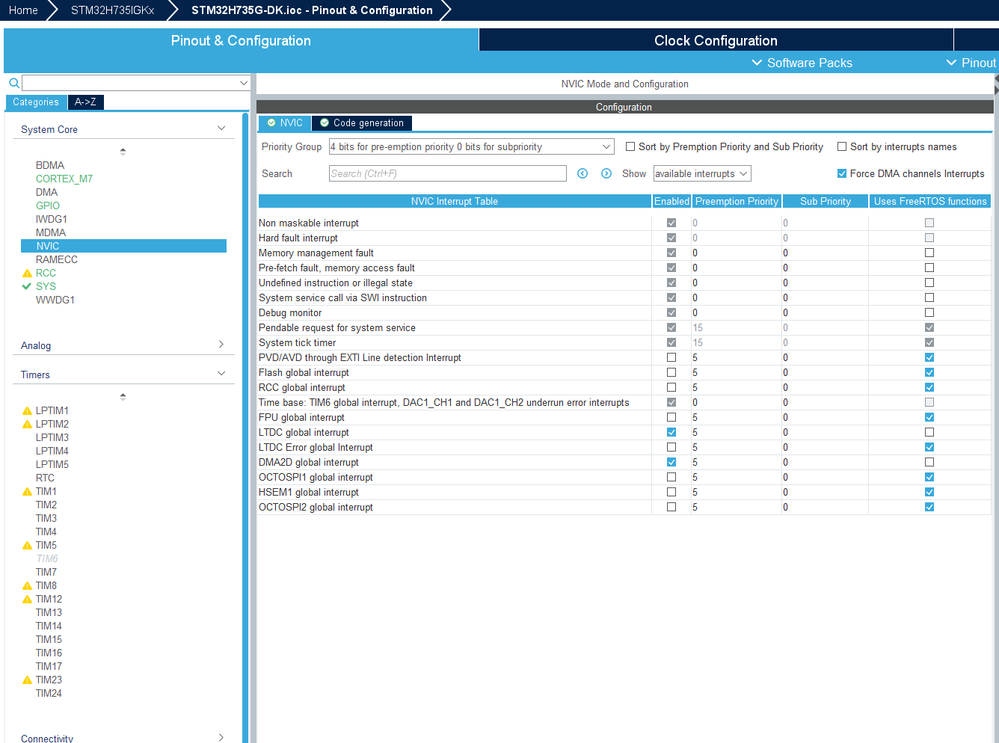Image resolution: width=999 pixels, height=743 pixels.
Task: Collapse the System Core category
Action: (x=221, y=129)
